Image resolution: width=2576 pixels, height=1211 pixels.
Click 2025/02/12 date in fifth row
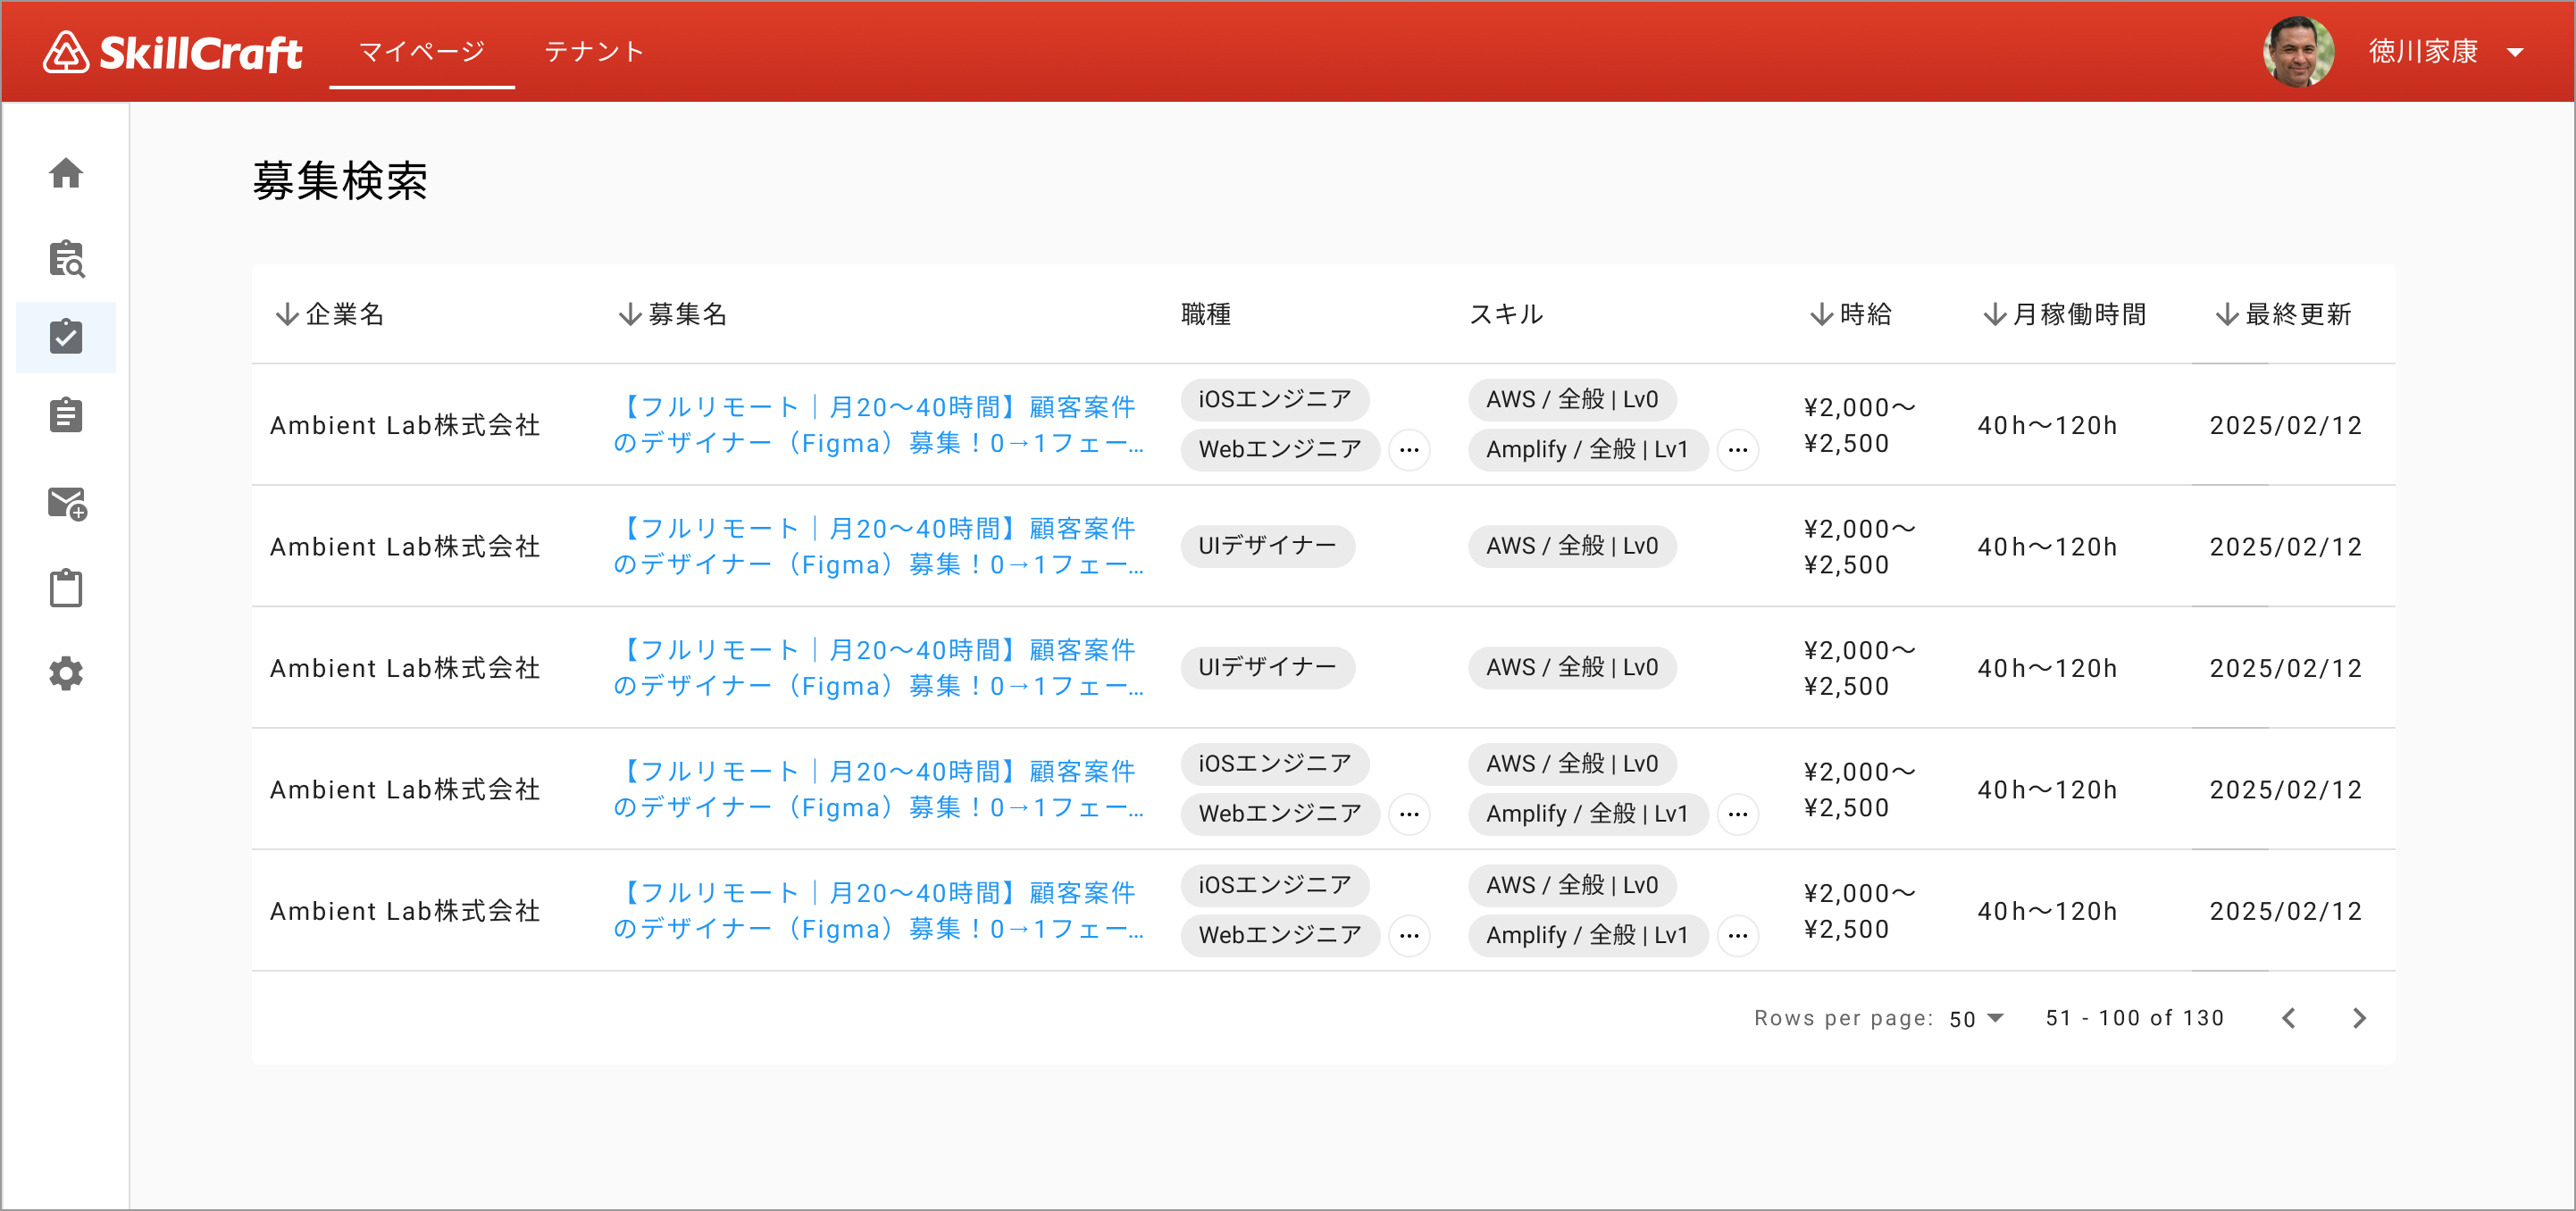point(2285,911)
